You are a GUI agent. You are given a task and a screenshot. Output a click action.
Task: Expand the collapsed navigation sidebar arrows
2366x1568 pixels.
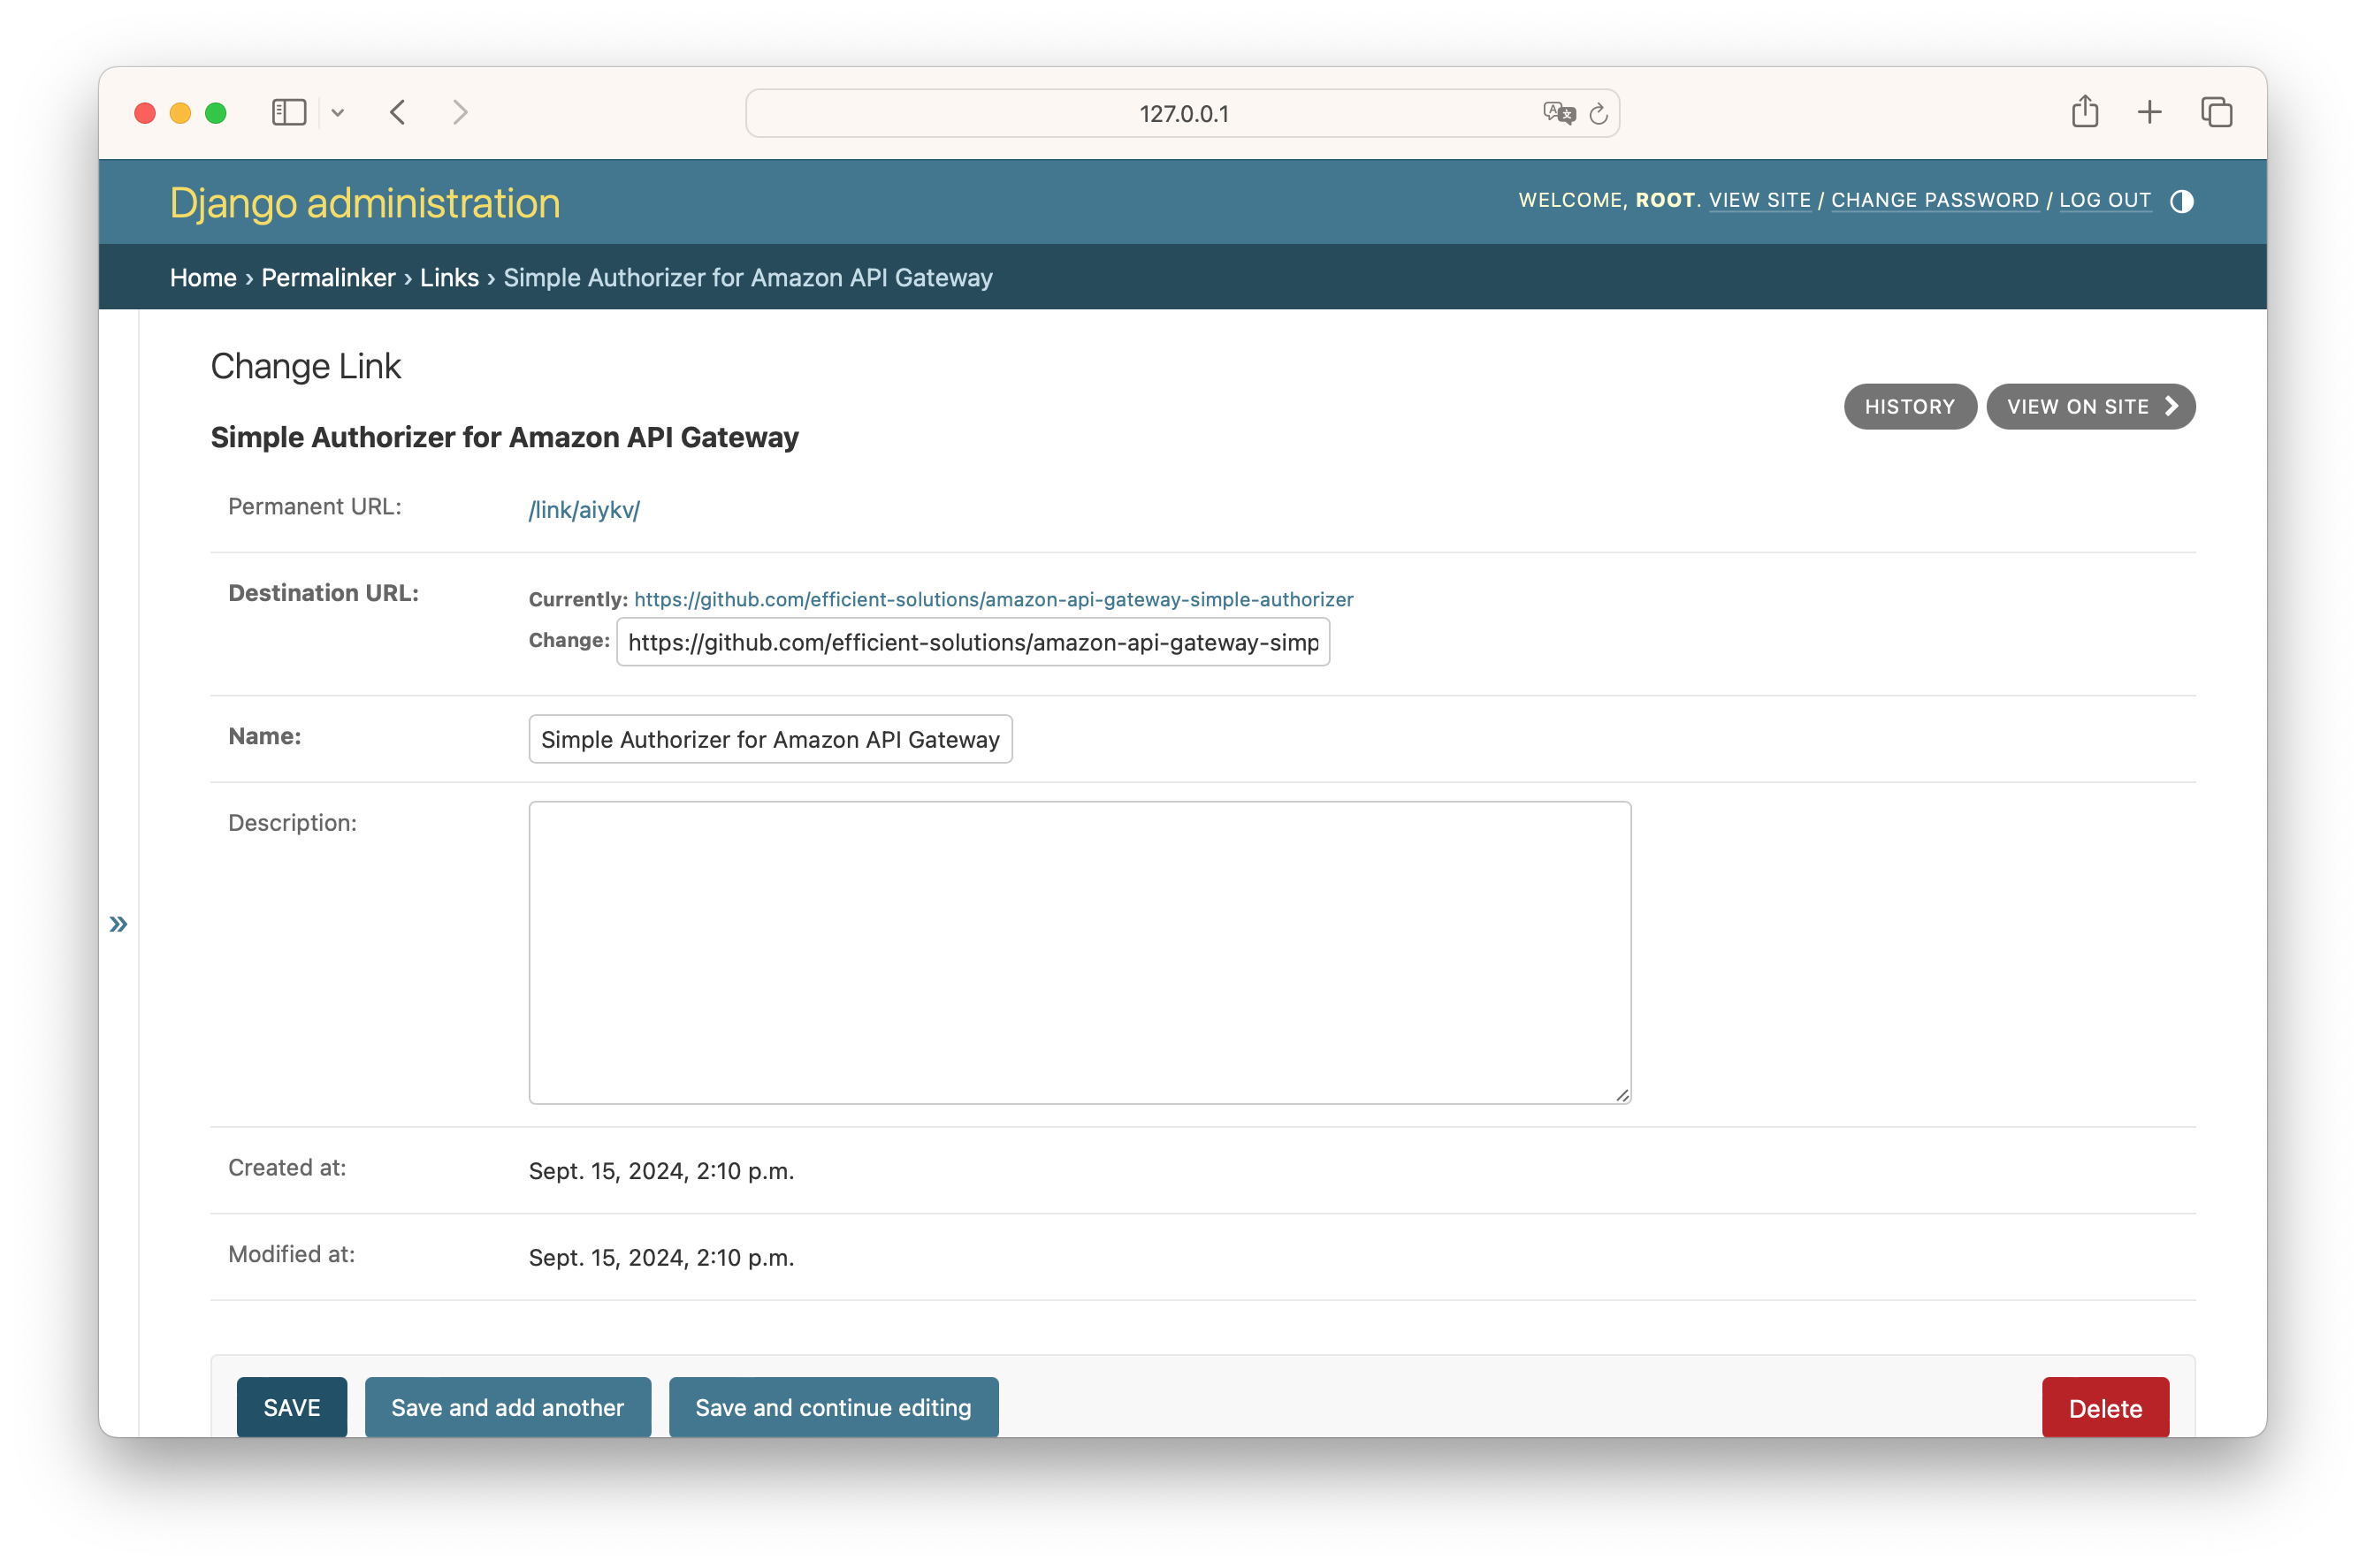coord(118,924)
